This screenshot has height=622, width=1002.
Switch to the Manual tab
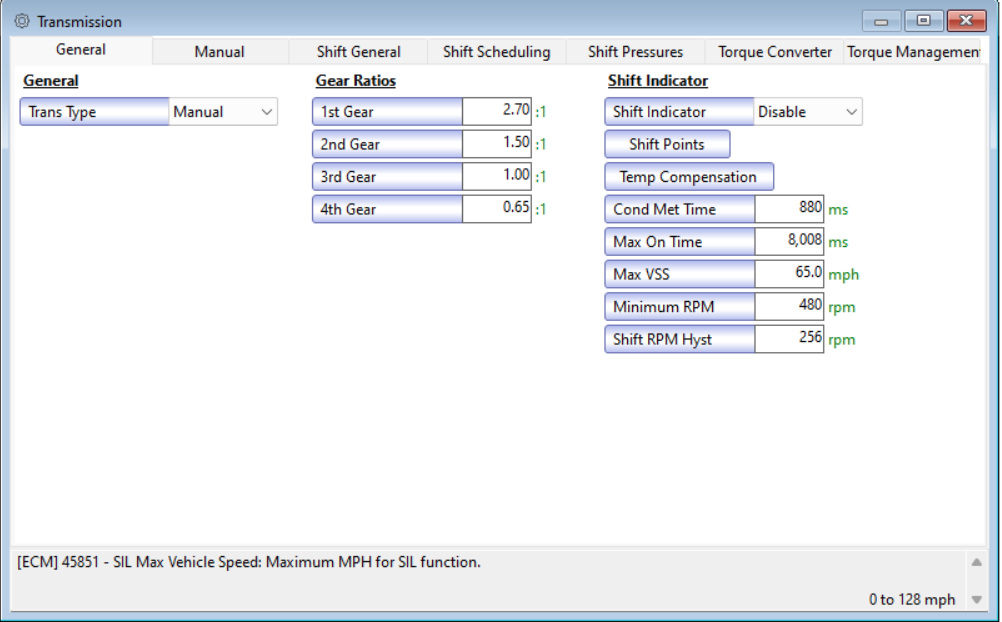tap(219, 52)
